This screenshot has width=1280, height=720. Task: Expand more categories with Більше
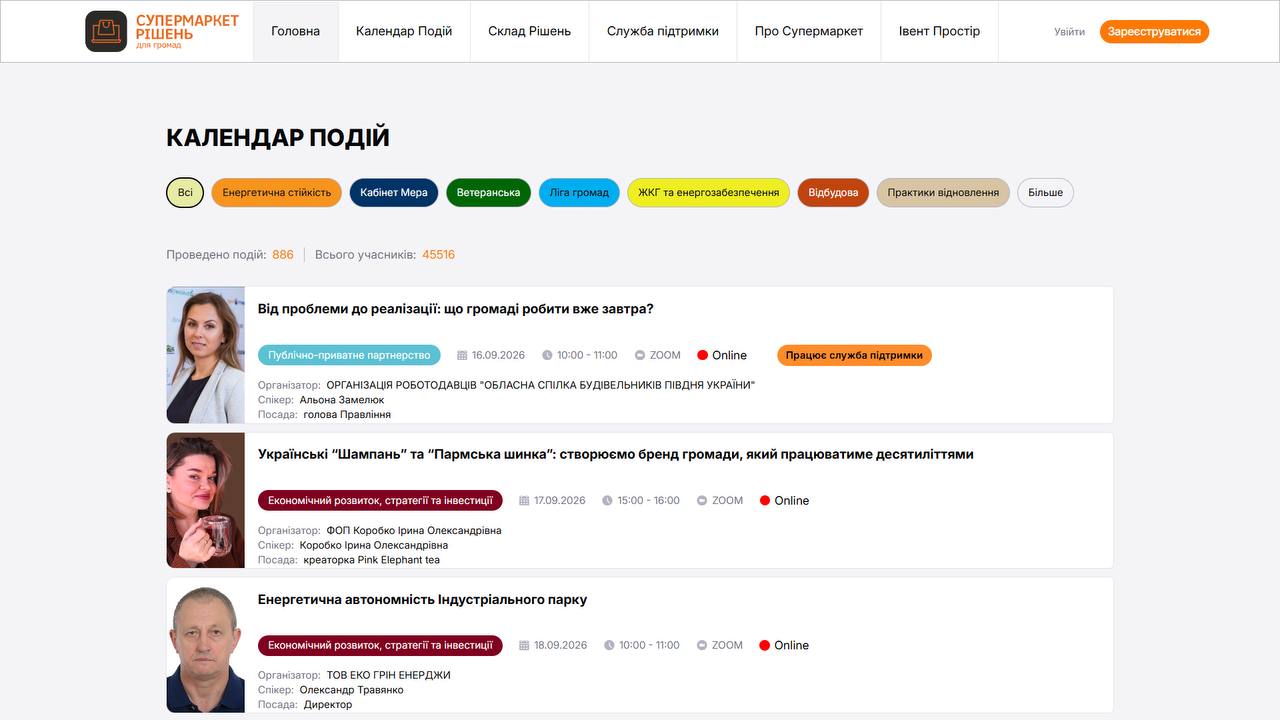point(1046,193)
